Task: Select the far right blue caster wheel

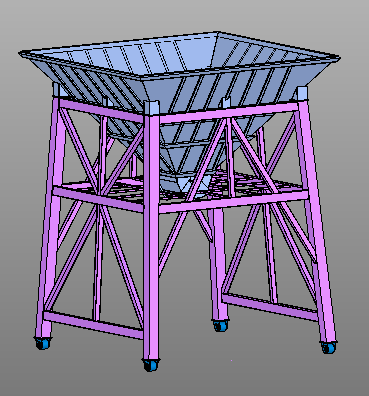Action: [328, 348]
